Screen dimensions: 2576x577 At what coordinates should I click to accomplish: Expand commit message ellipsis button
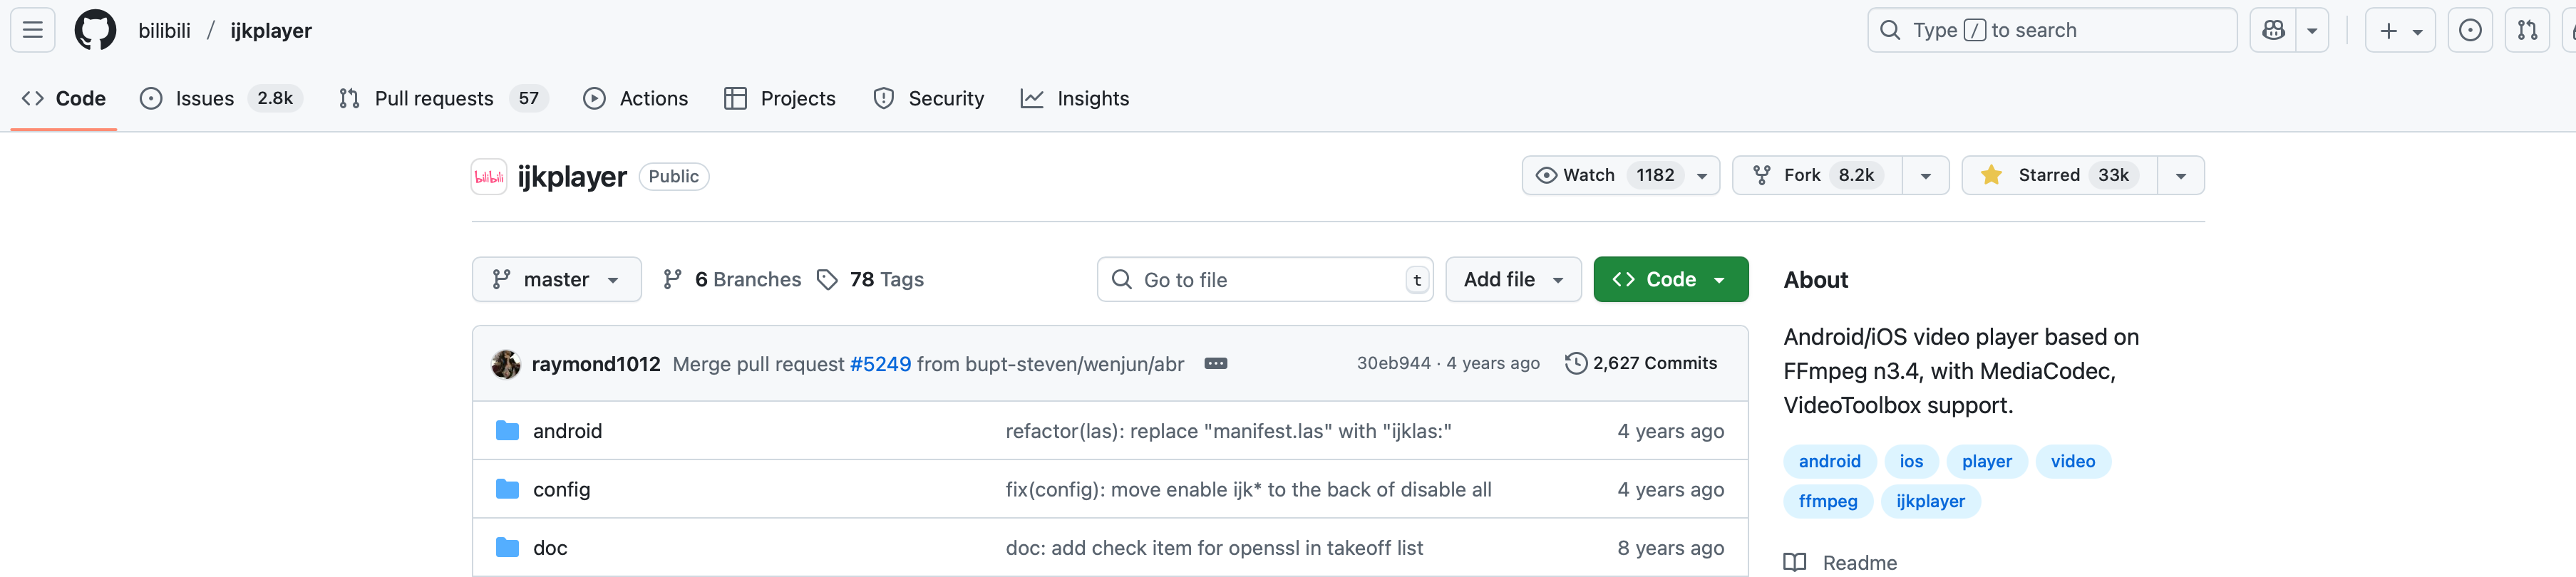[x=1216, y=364]
